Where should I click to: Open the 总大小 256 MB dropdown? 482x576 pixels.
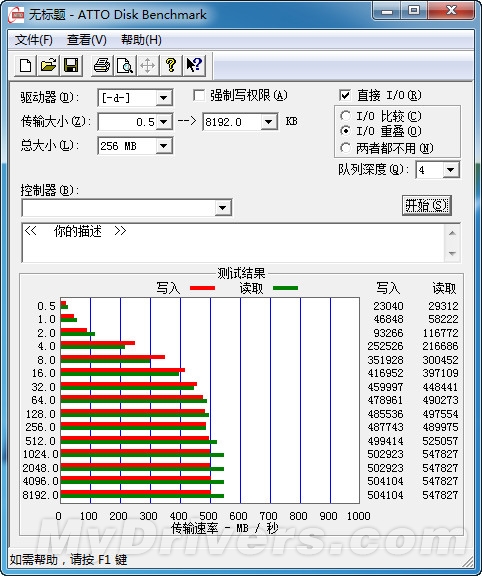click(163, 146)
